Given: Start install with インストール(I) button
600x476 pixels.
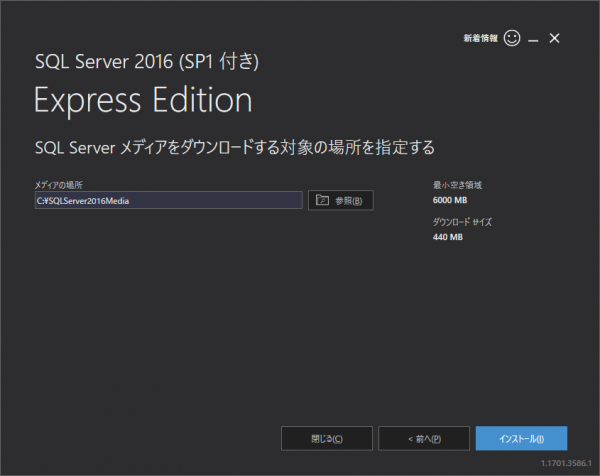Looking at the screenshot, I should pyautogui.click(x=521, y=439).
